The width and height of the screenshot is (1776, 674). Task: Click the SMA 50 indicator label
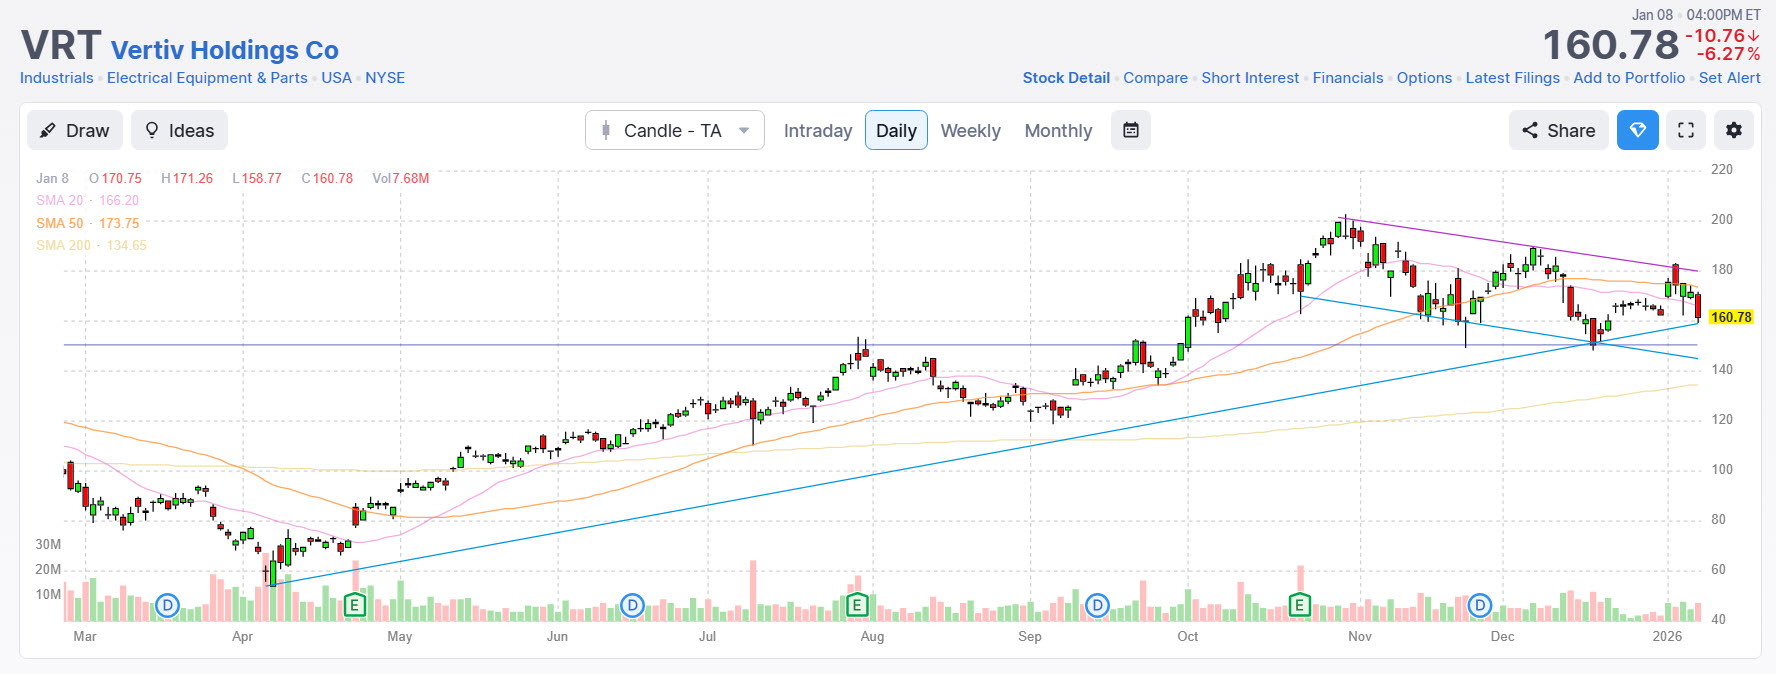[x=60, y=223]
